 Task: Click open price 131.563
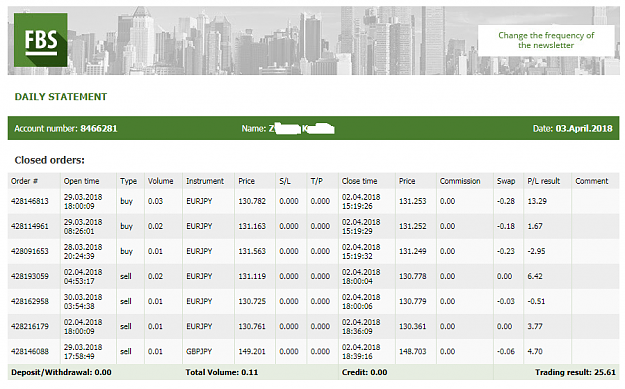coord(252,251)
